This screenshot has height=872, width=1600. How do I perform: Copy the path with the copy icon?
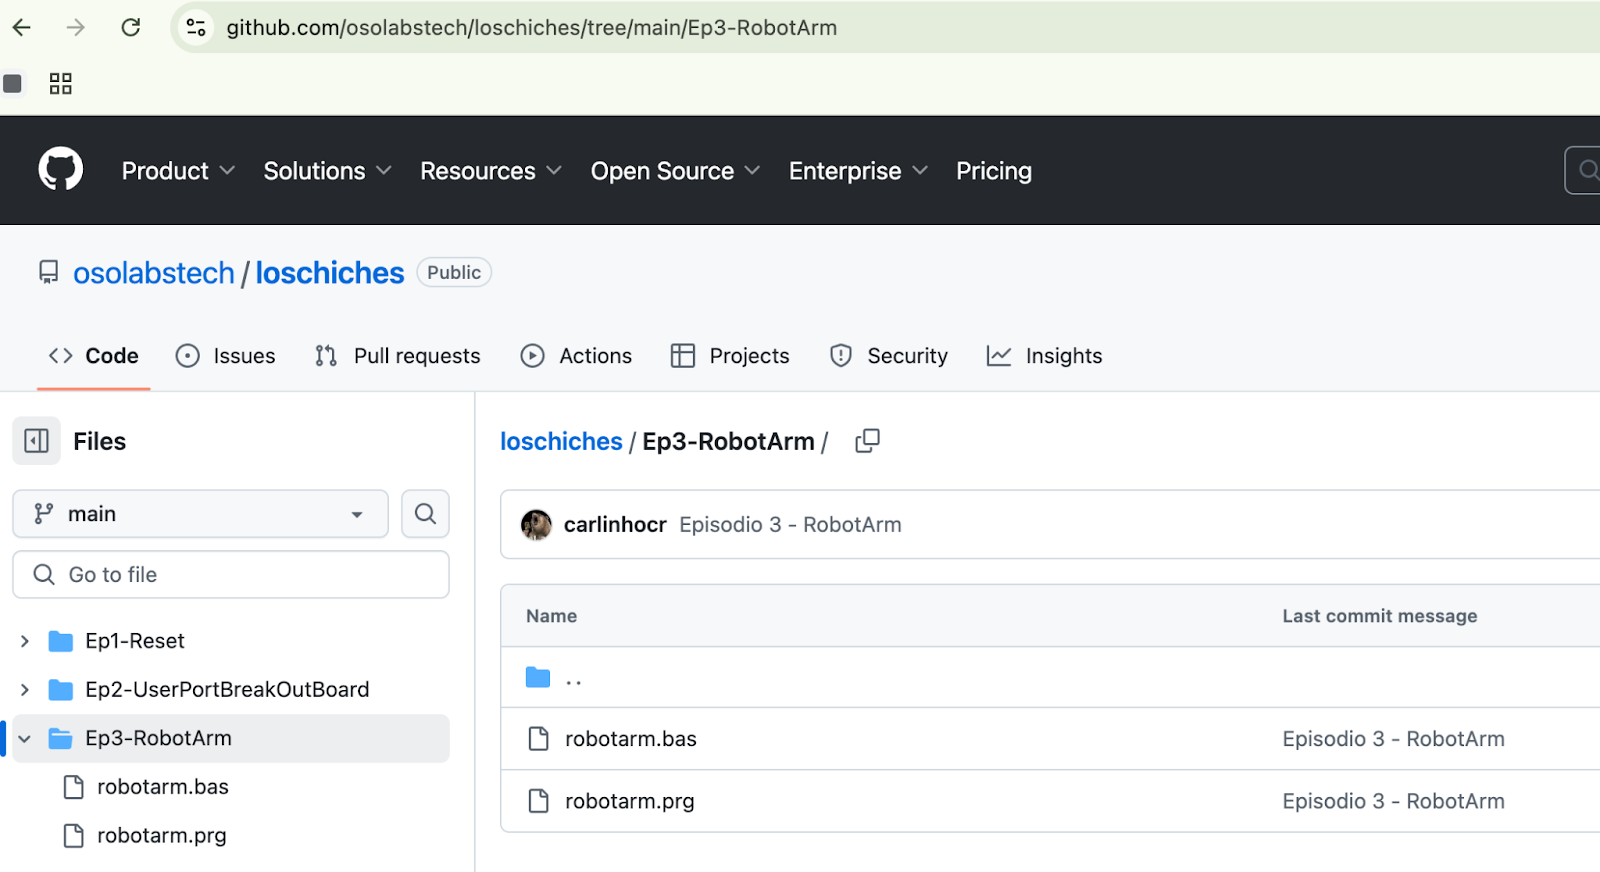click(x=867, y=441)
